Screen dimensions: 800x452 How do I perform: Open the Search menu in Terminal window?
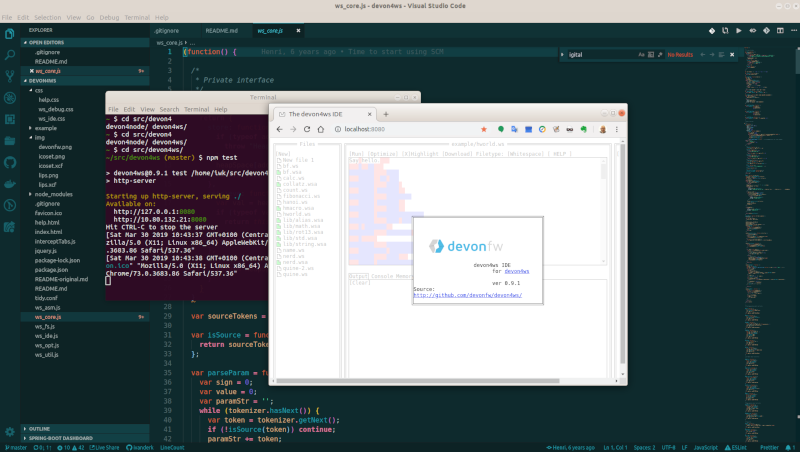coord(169,110)
